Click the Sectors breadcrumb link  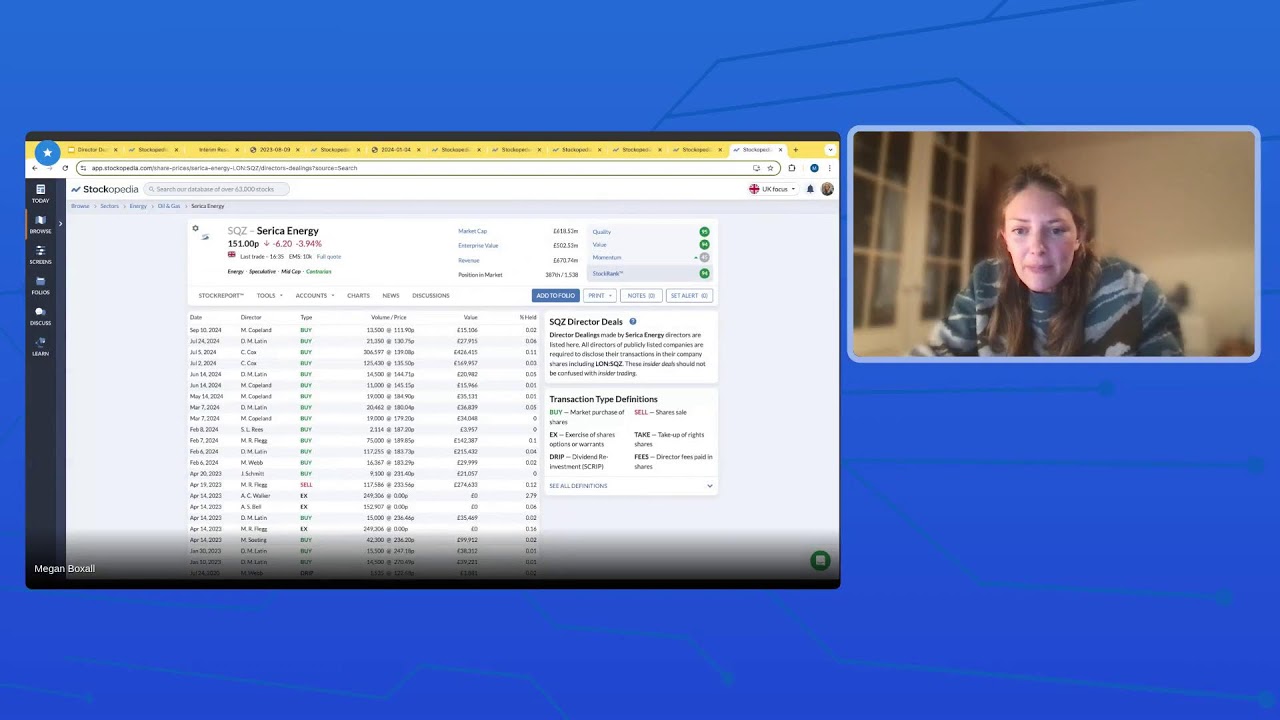point(109,206)
